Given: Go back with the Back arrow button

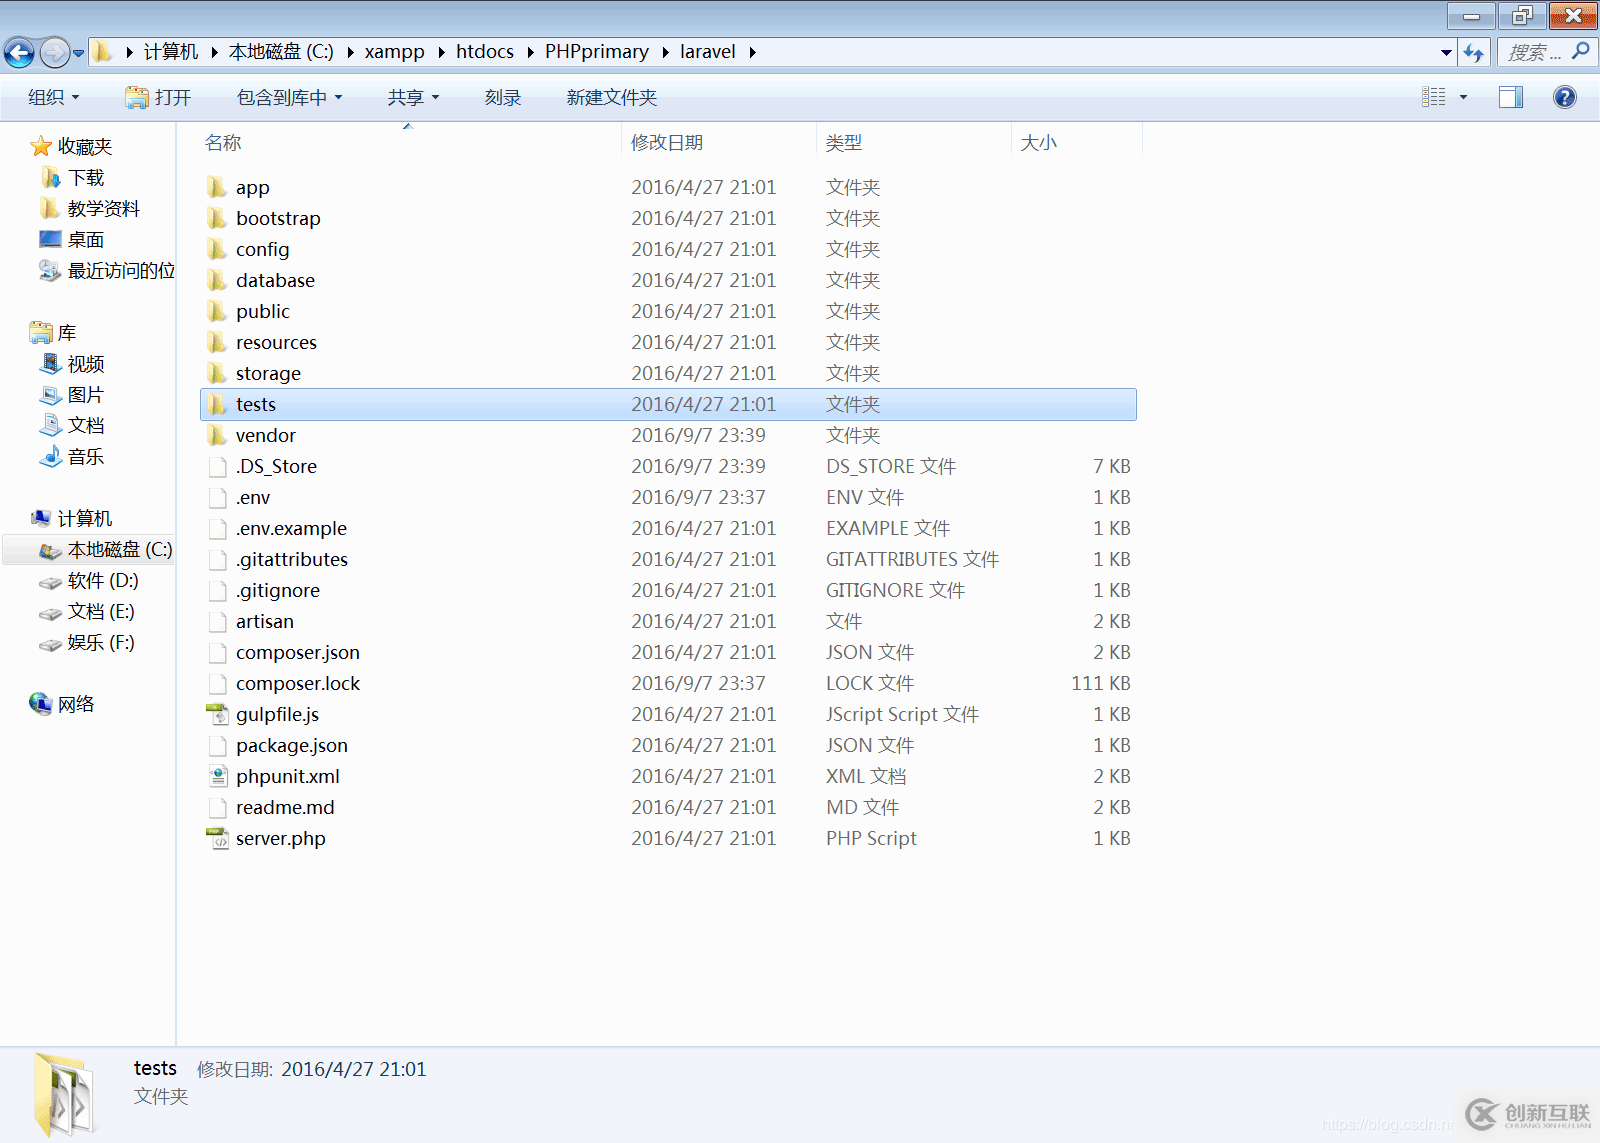Looking at the screenshot, I should 19,52.
